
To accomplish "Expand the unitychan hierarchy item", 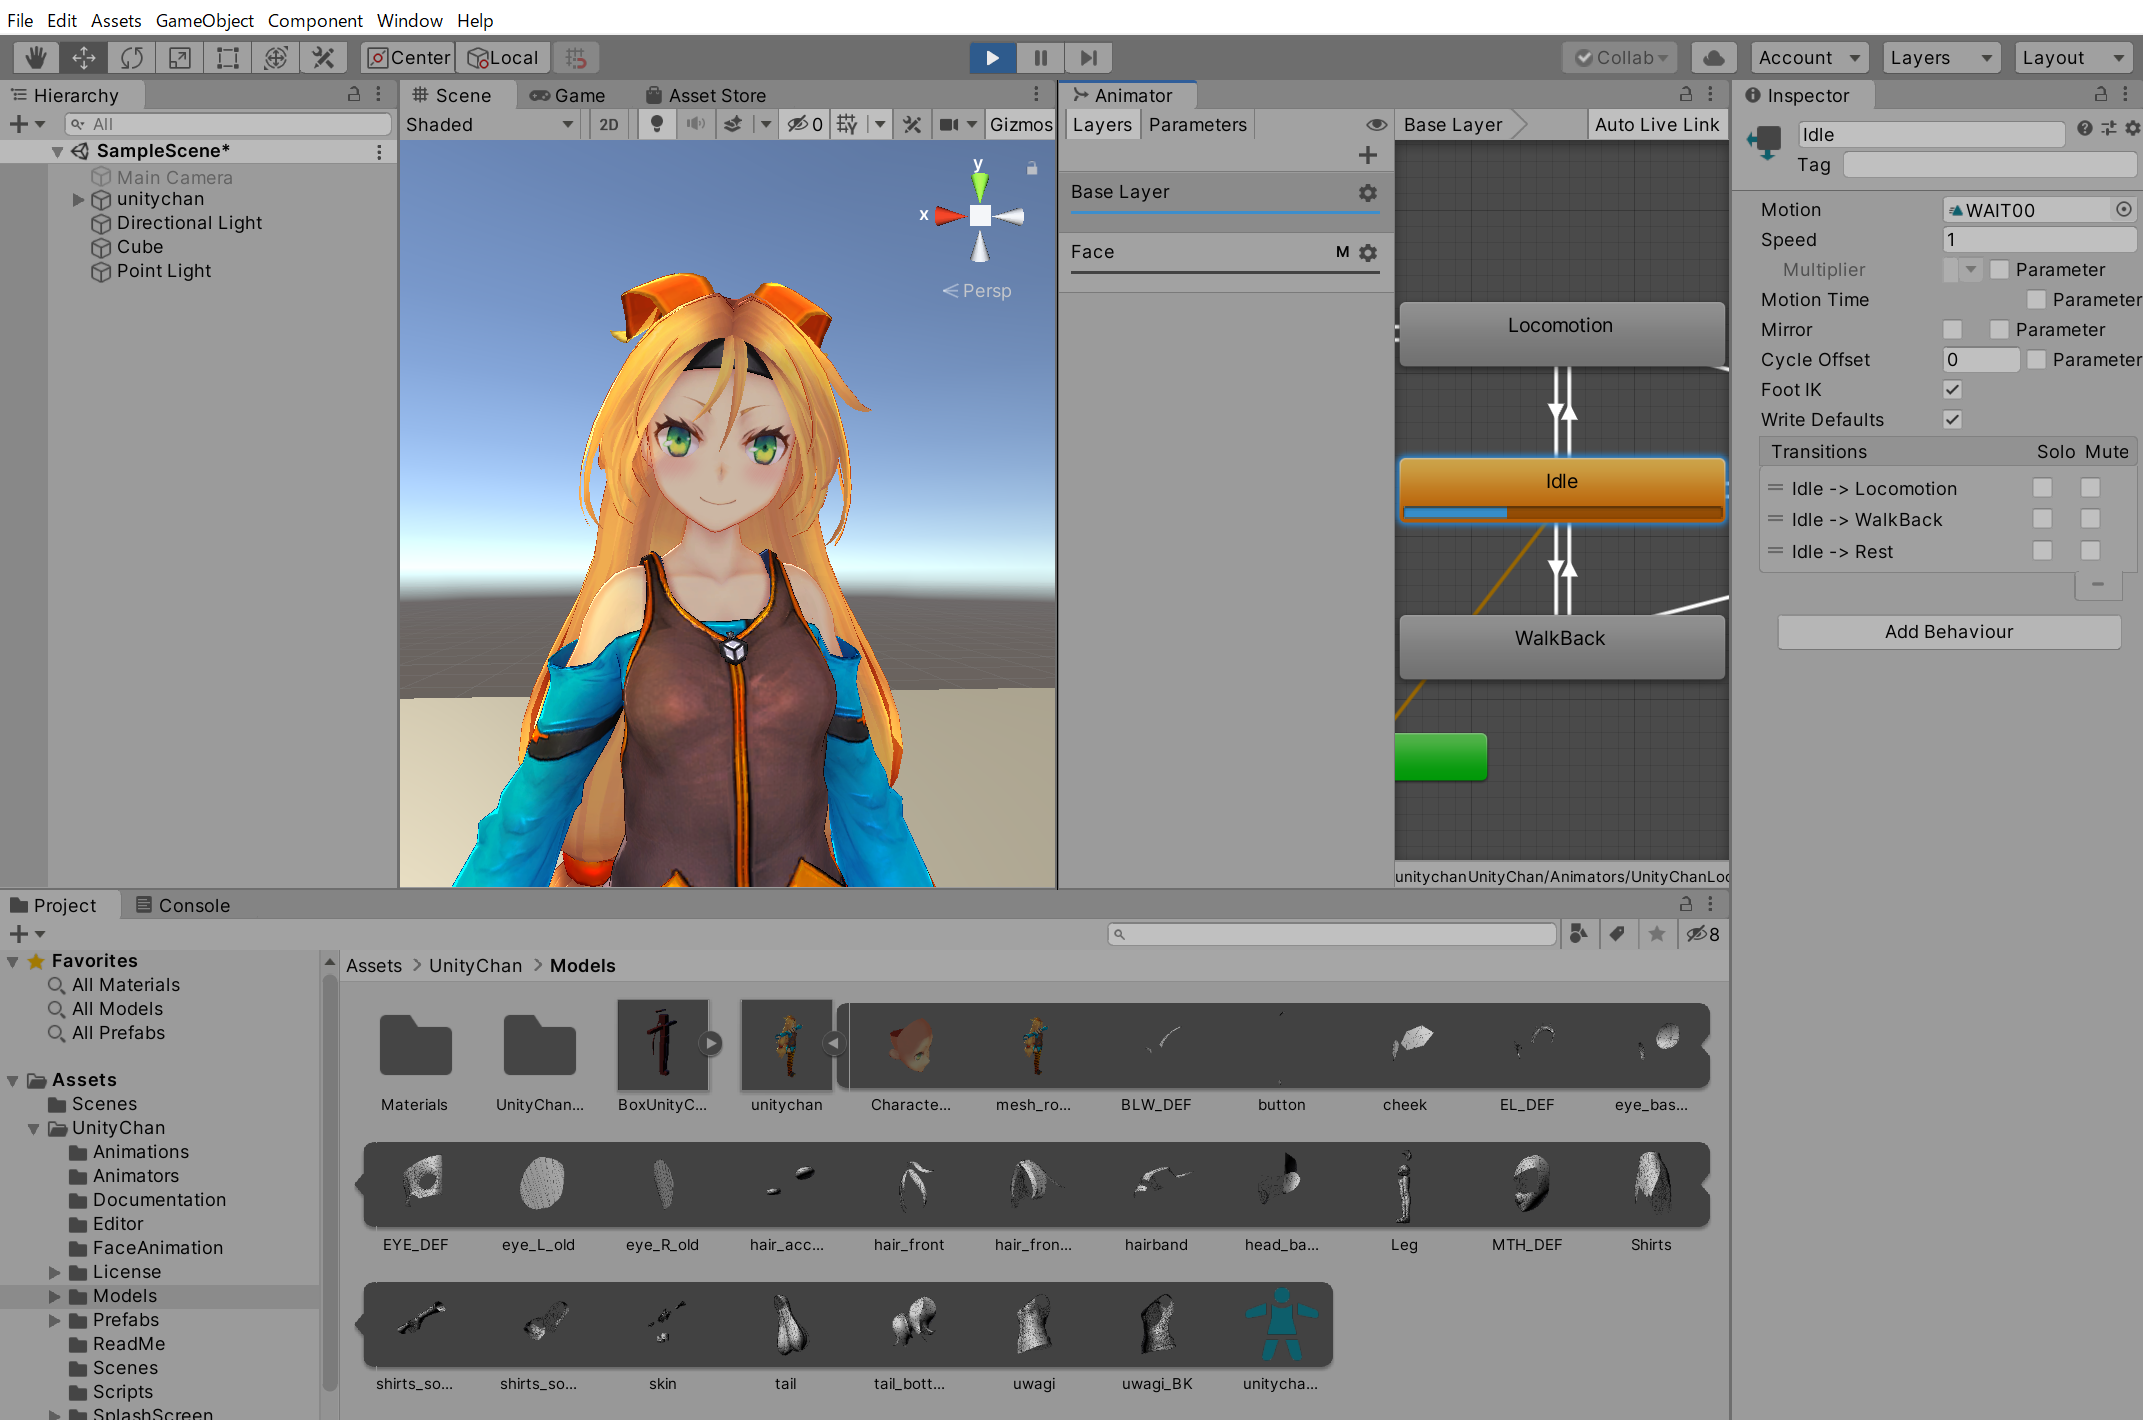I will click(79, 200).
